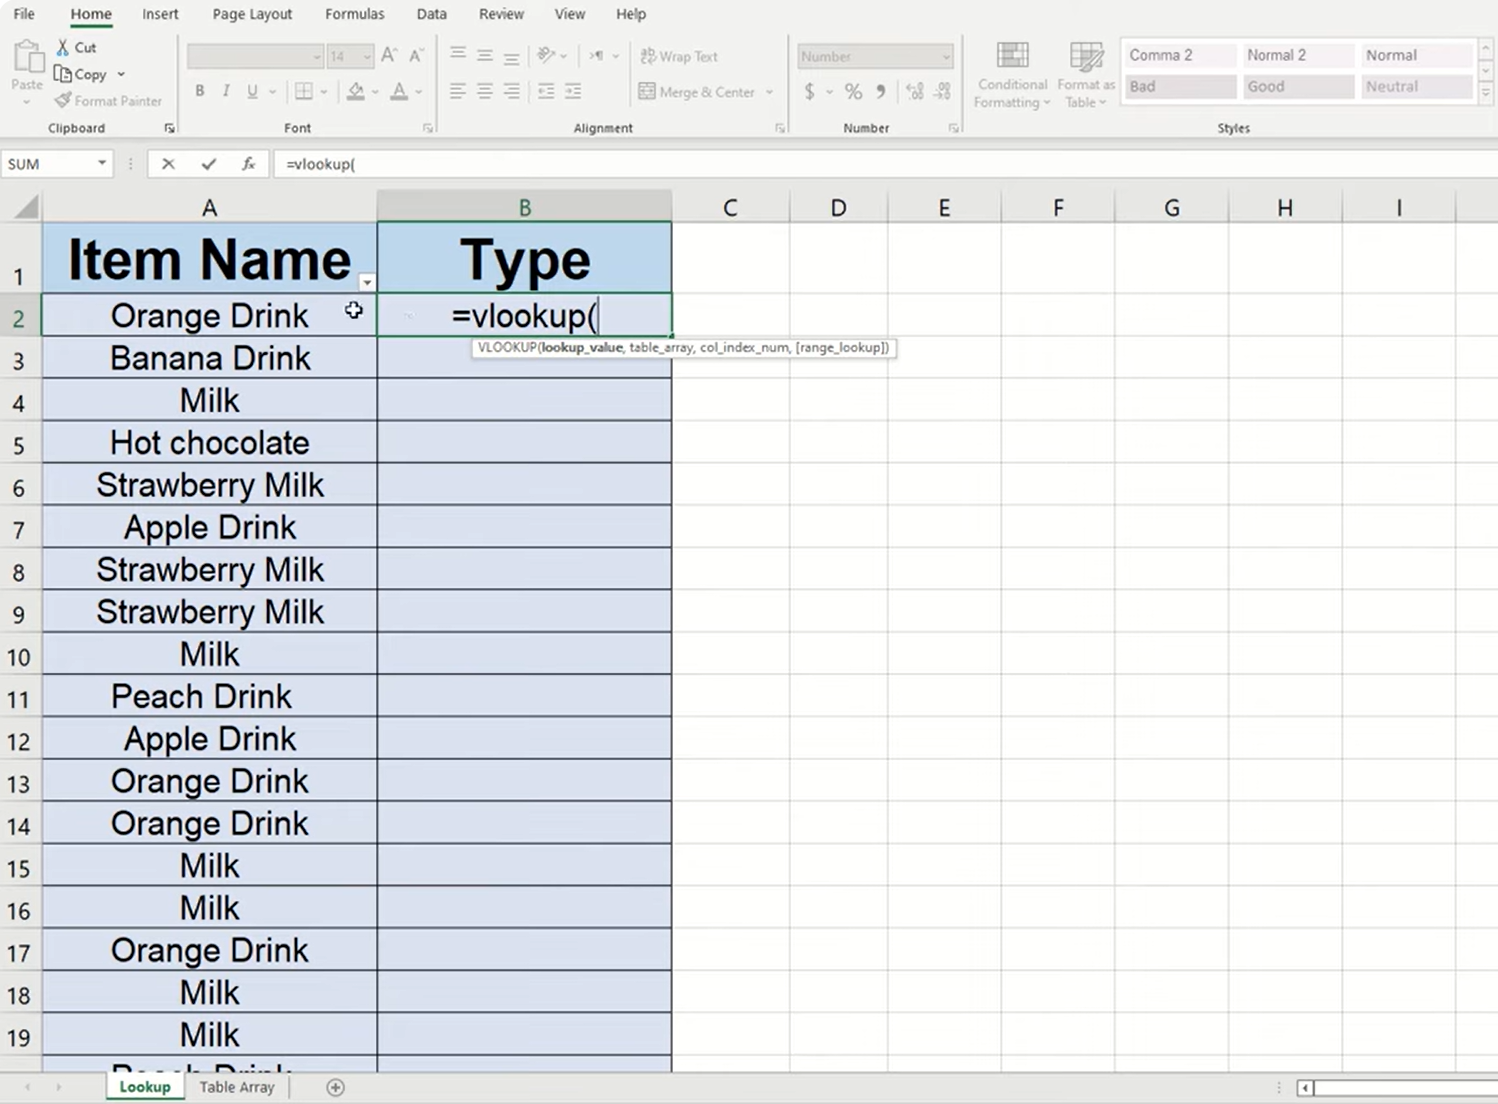Apply the Comma 2 cell style
Screen dimensions: 1498x1104
click(1180, 55)
